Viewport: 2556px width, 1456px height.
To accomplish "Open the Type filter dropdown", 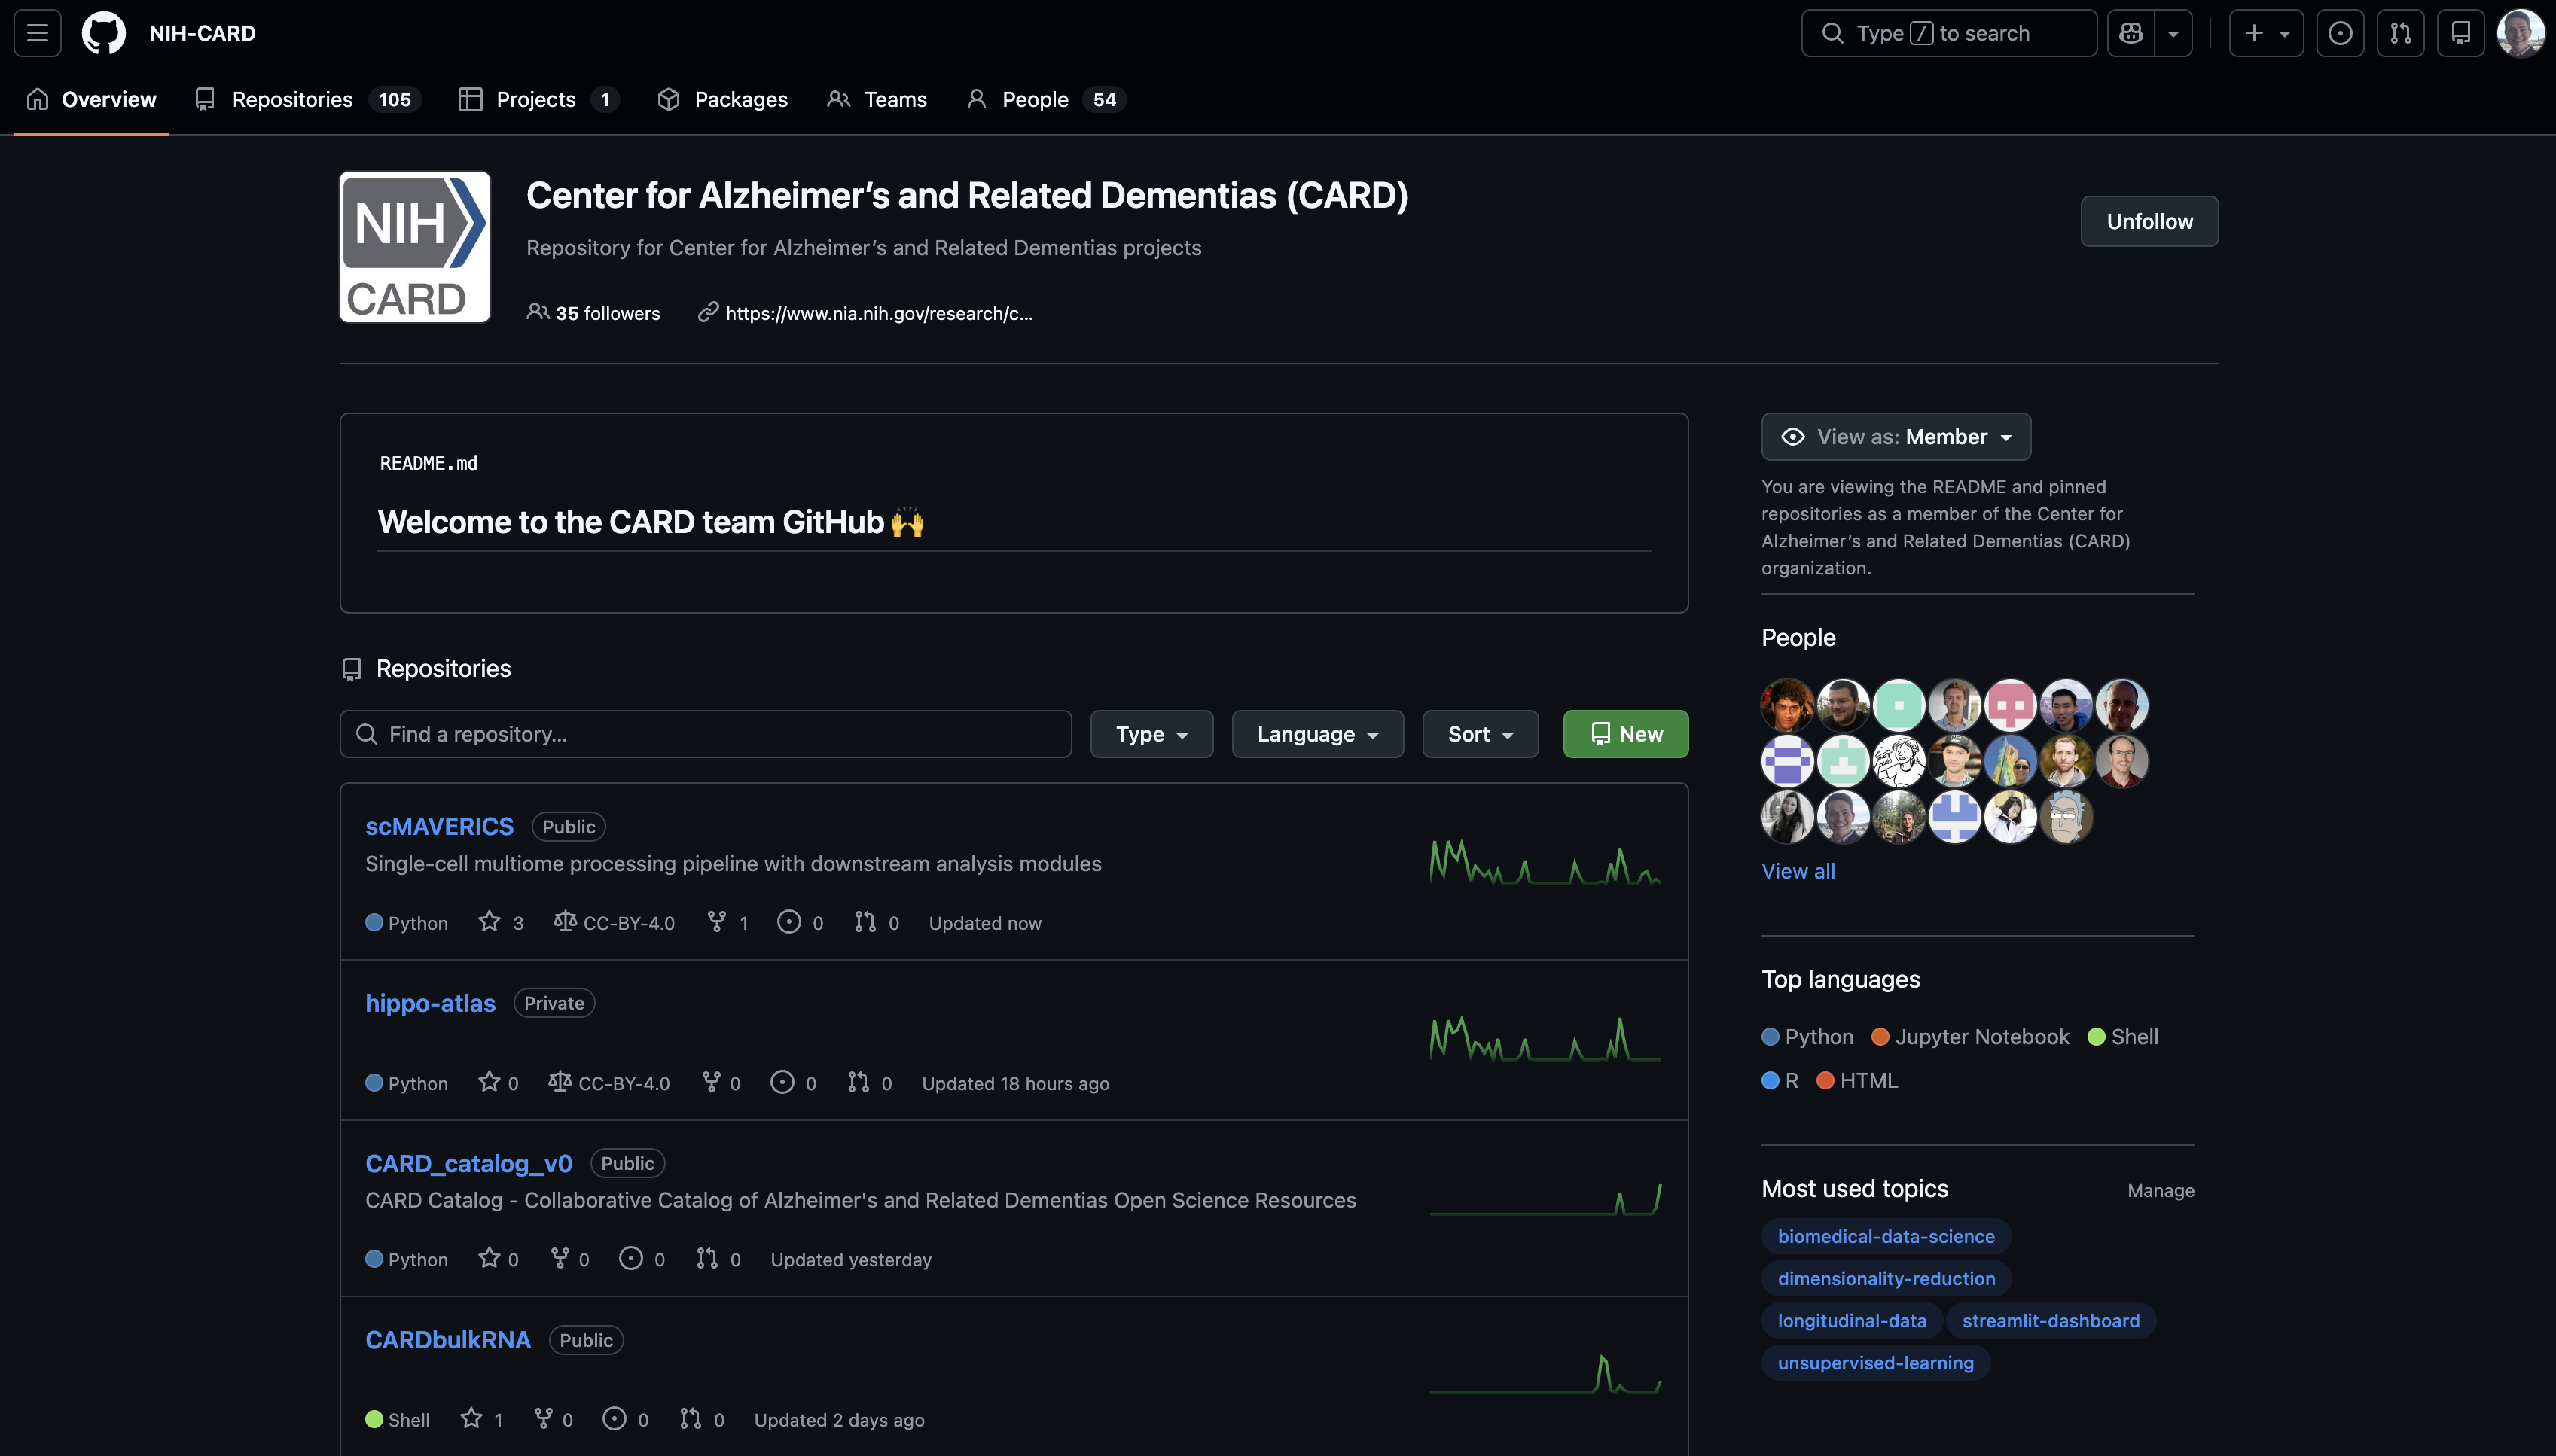I will tap(1152, 734).
